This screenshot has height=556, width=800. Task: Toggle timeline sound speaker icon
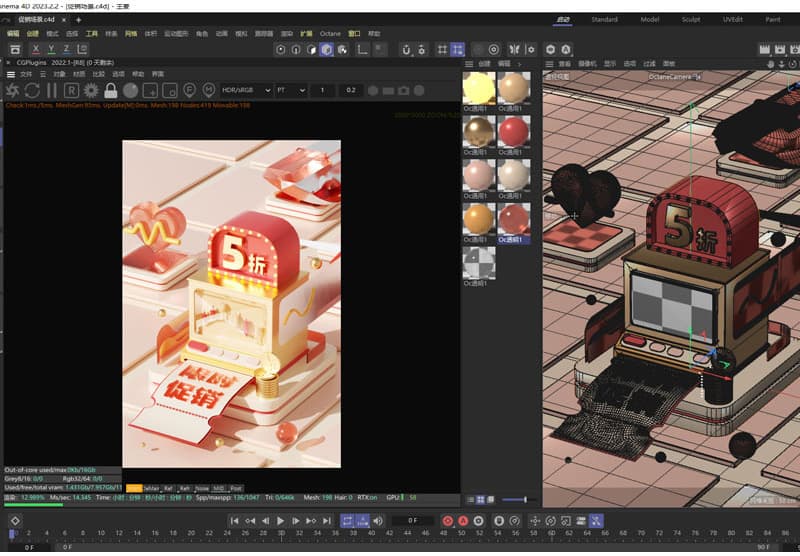click(378, 521)
